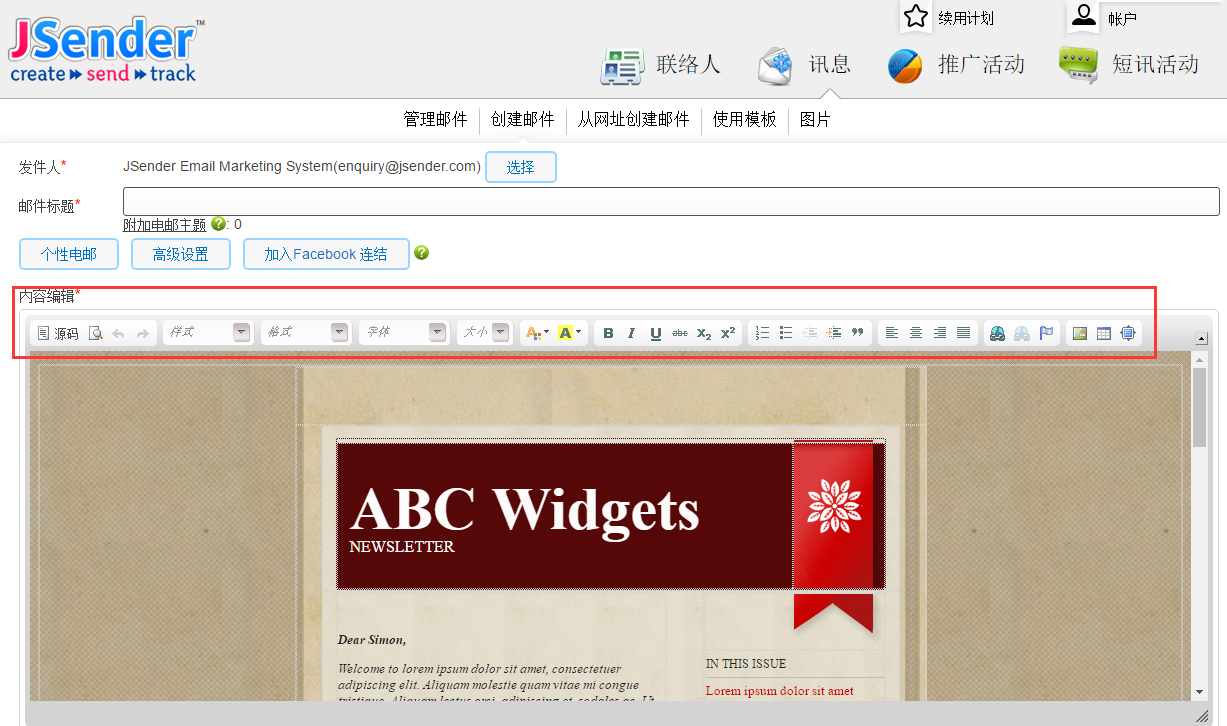Open the 格式 format dropdown

click(x=306, y=332)
